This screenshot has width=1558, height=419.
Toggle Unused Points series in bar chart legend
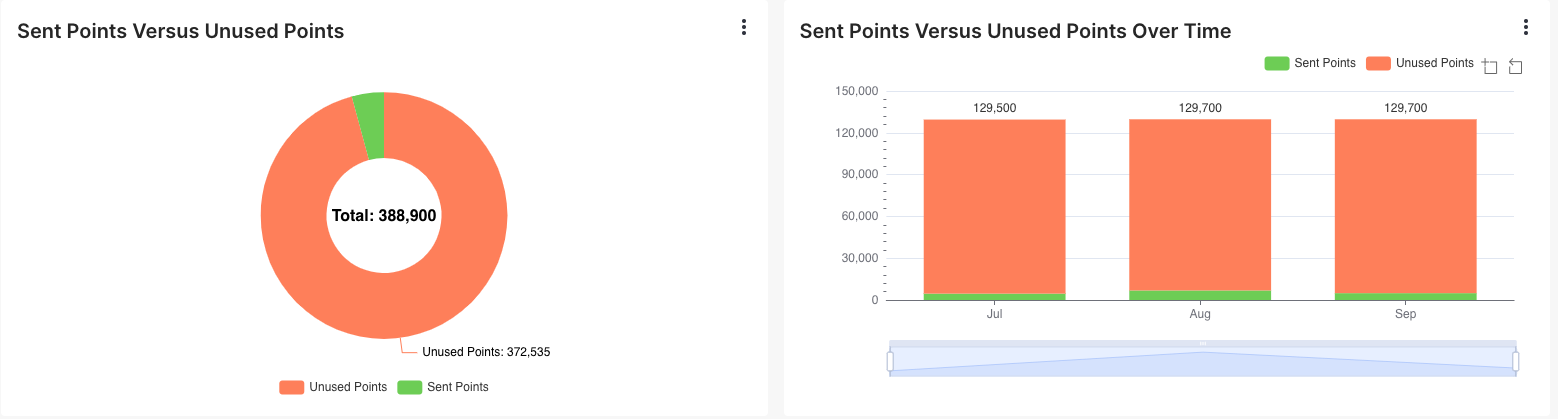tap(1420, 63)
